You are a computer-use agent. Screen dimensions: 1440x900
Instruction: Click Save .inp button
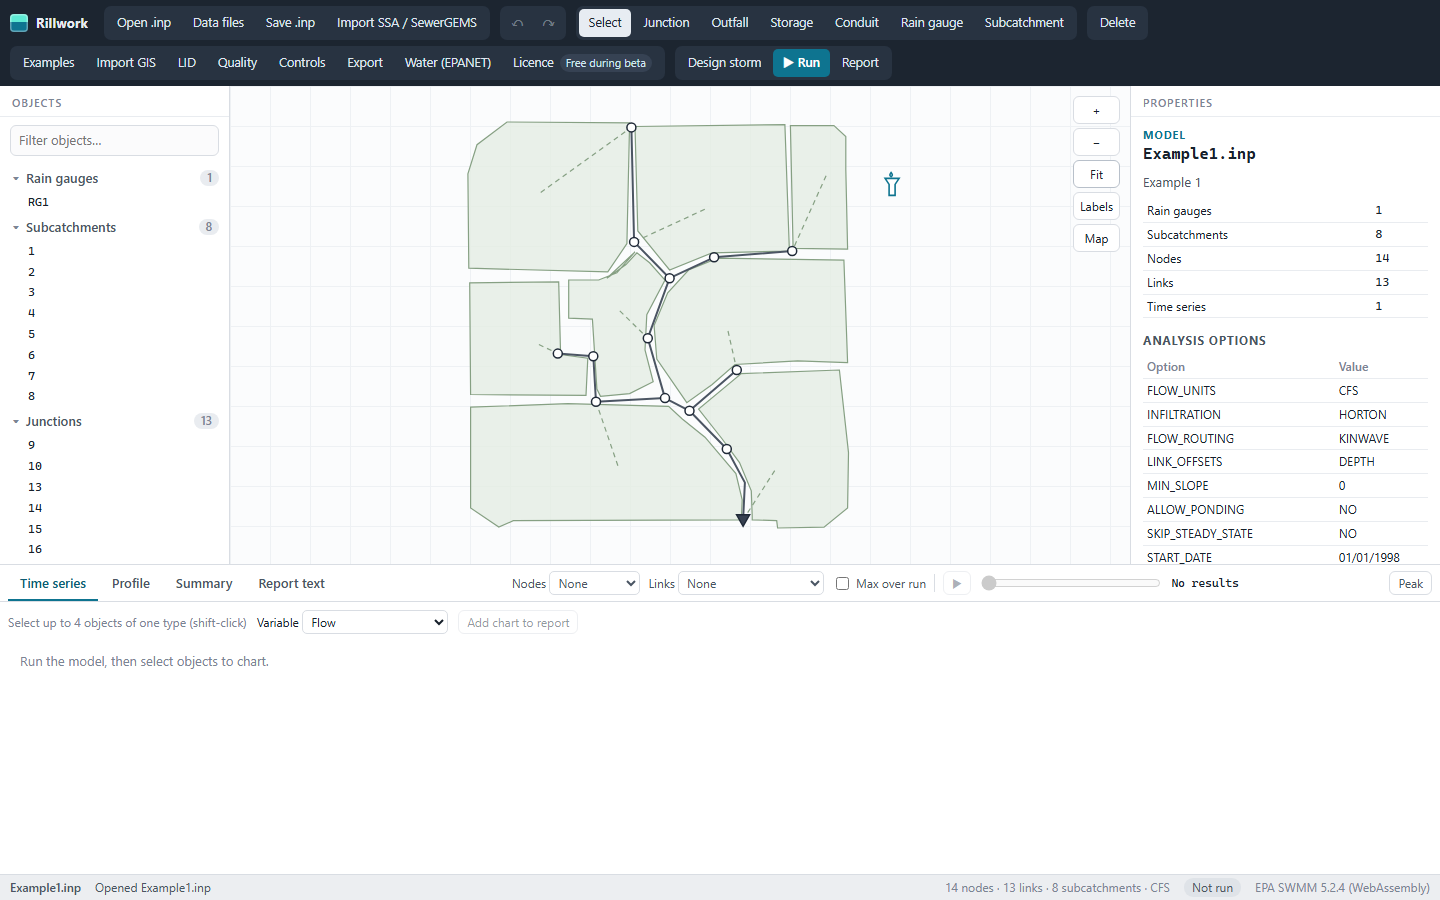point(290,23)
